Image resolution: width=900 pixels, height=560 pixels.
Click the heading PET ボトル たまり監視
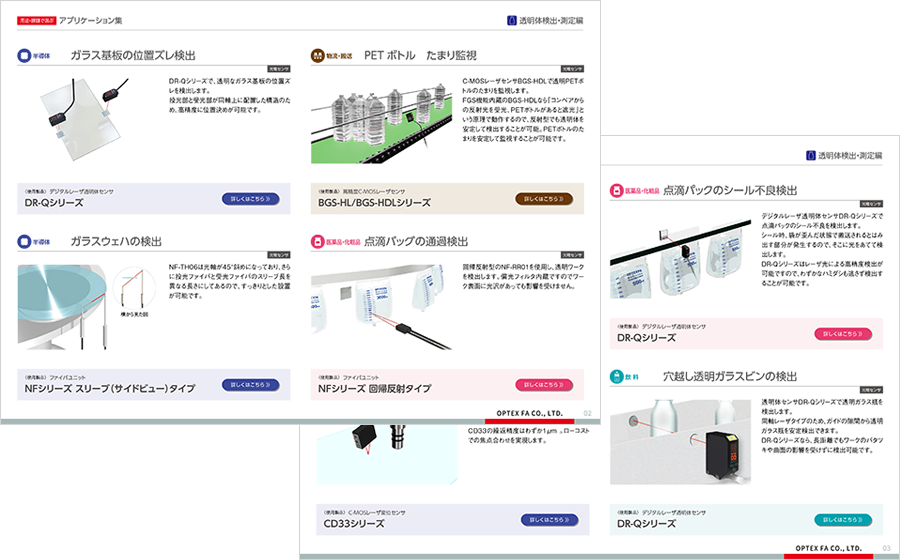coord(420,56)
